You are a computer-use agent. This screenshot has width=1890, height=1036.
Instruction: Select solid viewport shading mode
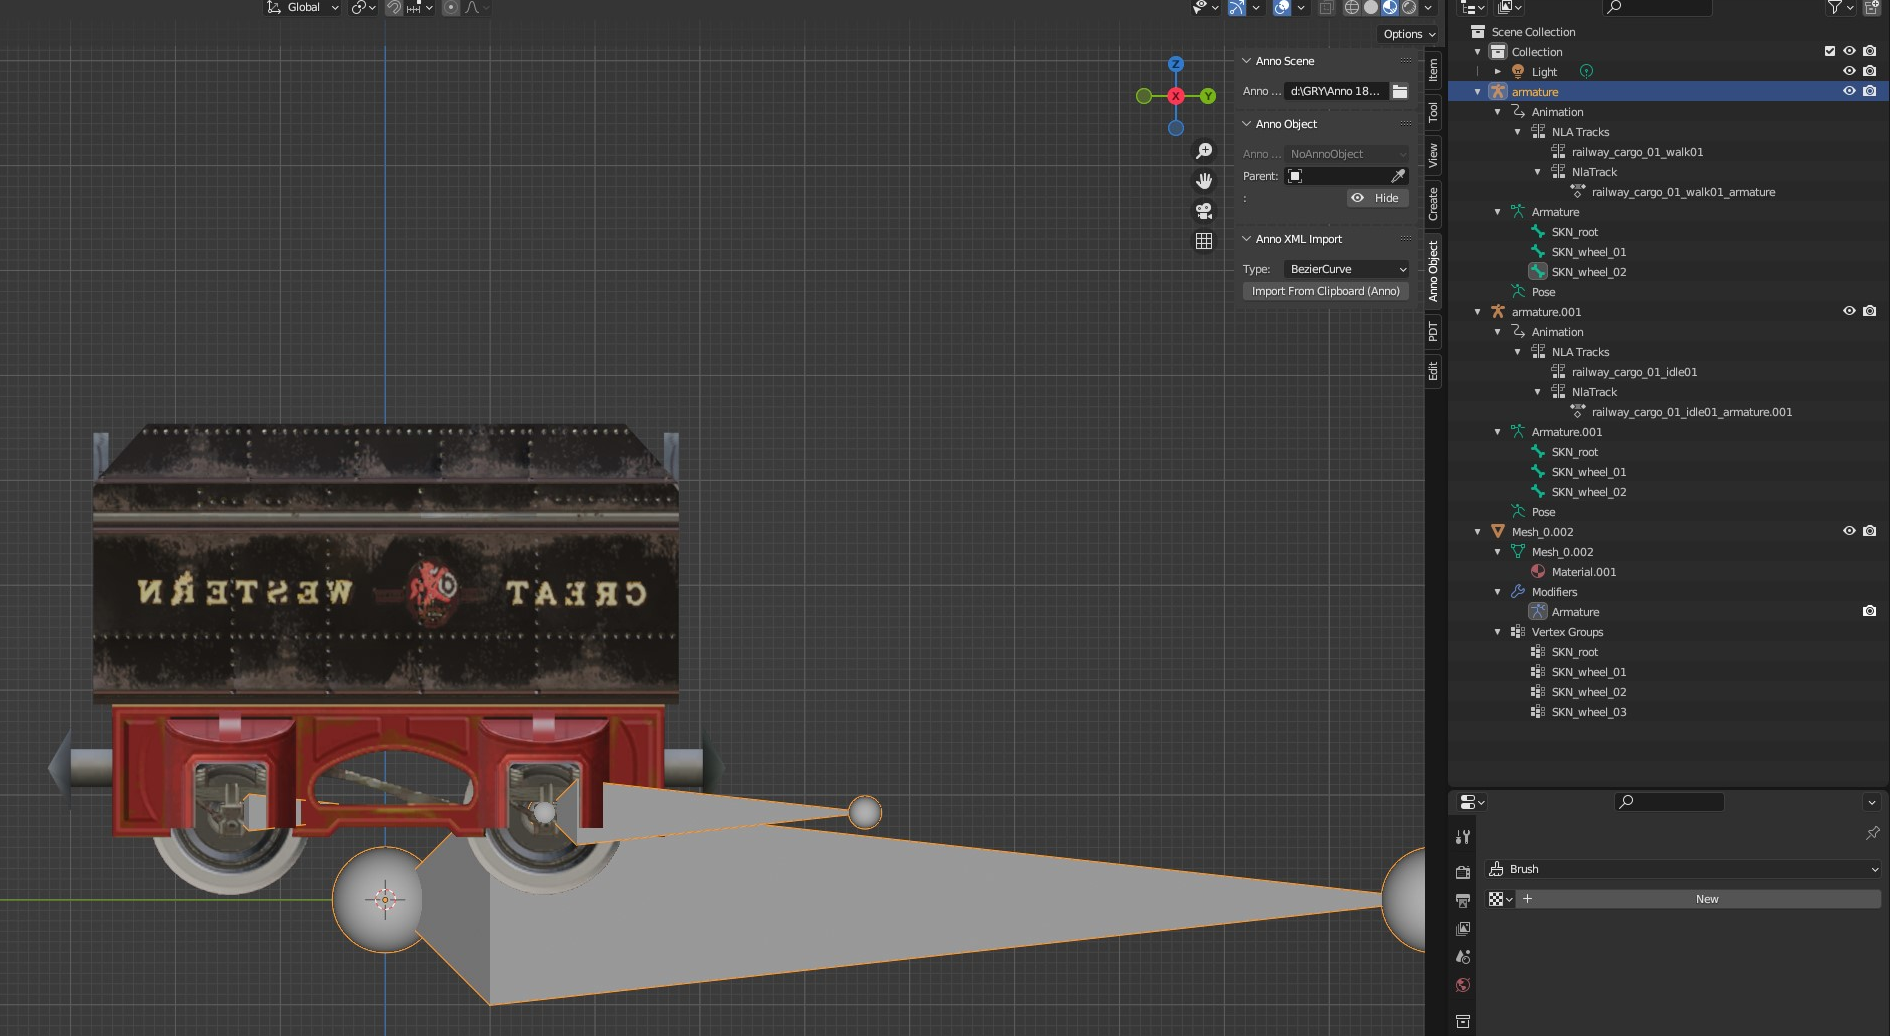[x=1371, y=8]
